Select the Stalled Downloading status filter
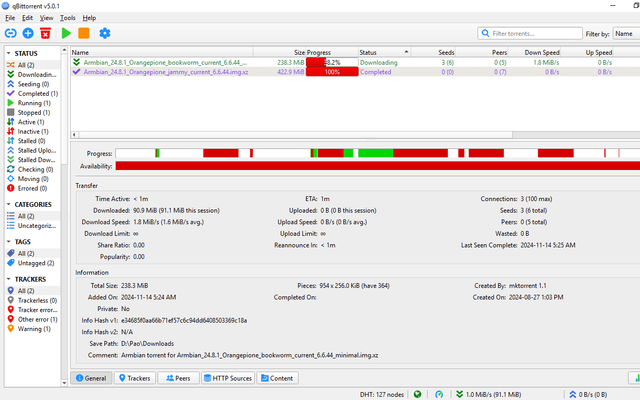 tap(33, 160)
